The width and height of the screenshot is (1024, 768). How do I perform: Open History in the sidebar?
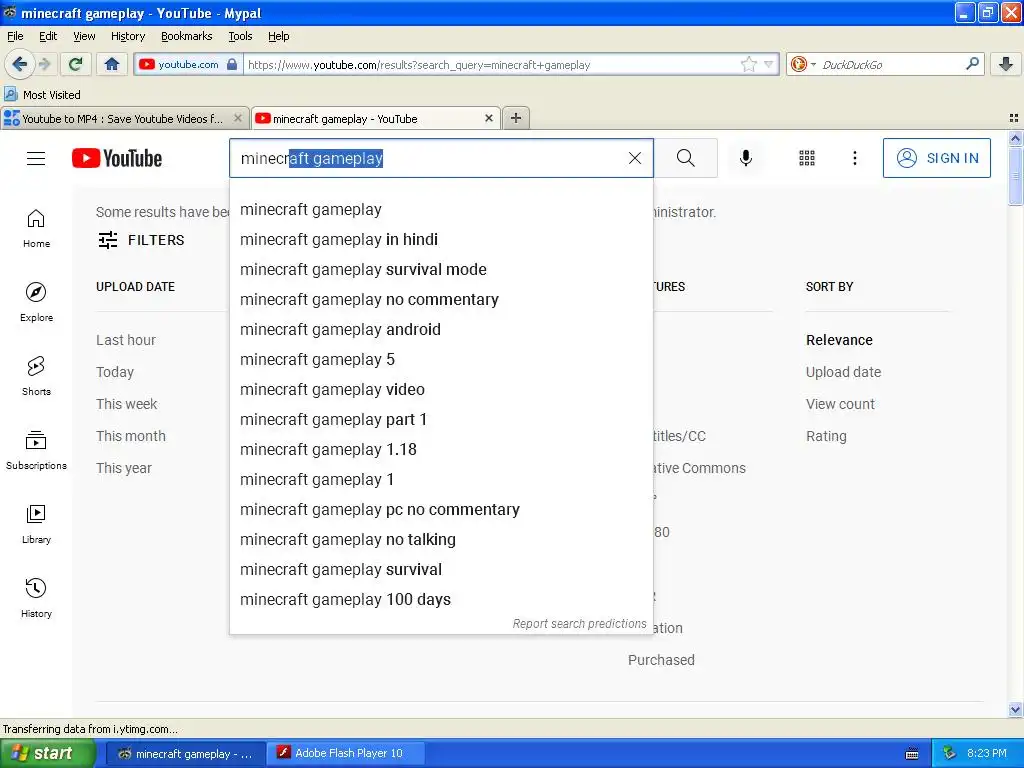click(36, 598)
